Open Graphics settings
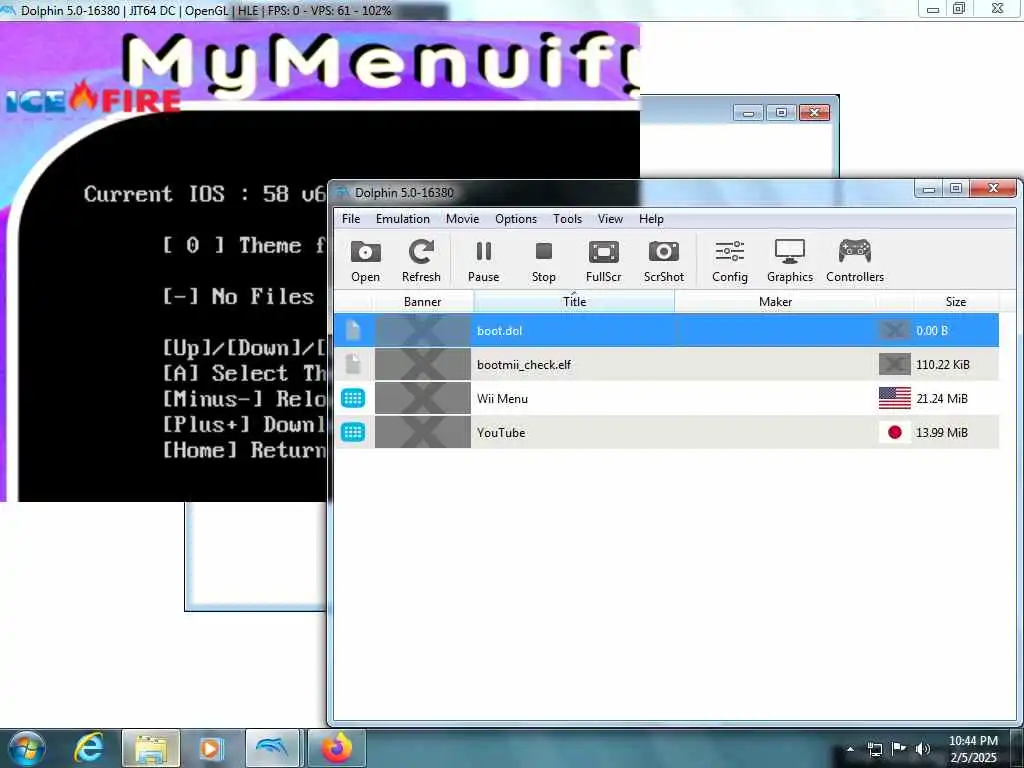This screenshot has height=768, width=1024. click(x=790, y=261)
